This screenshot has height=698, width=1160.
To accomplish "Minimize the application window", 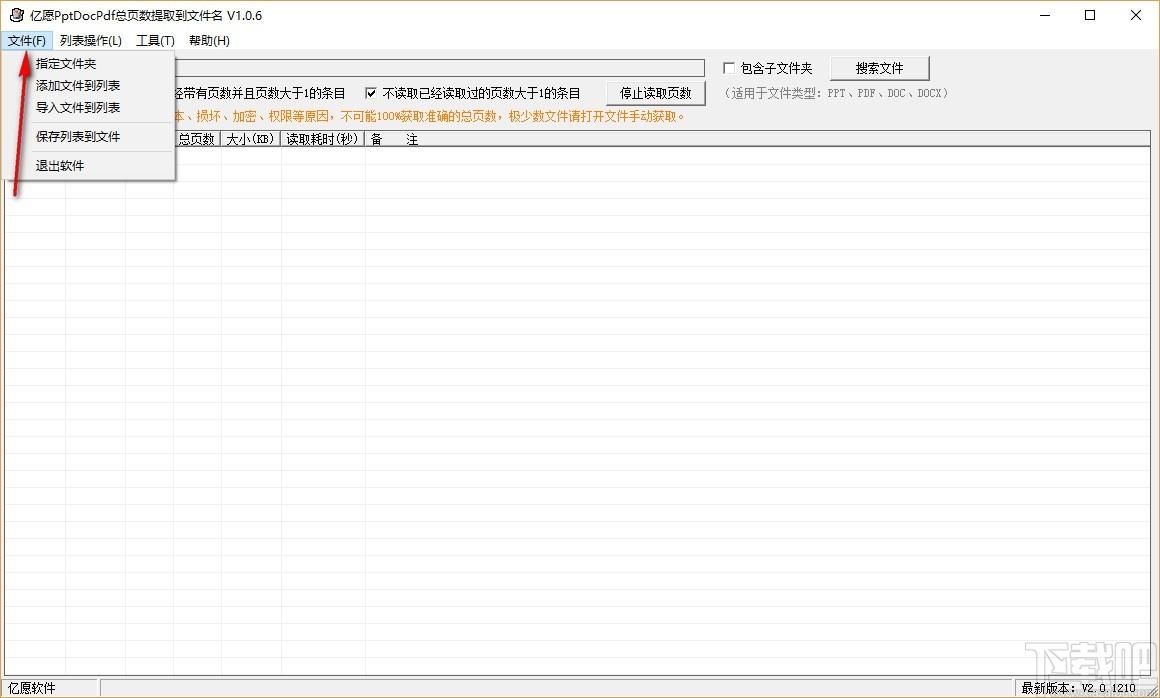I will (1045, 16).
